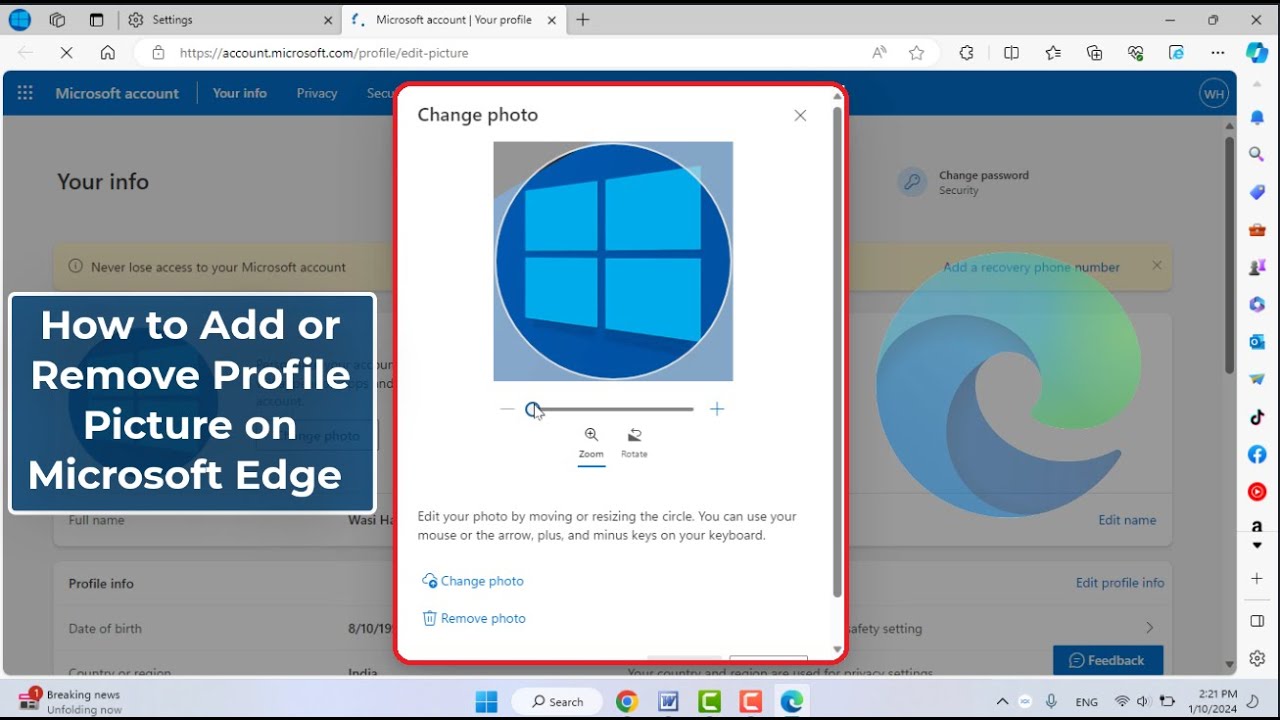Open the Favorites list icon
The image size is (1280, 720).
[x=1053, y=53]
